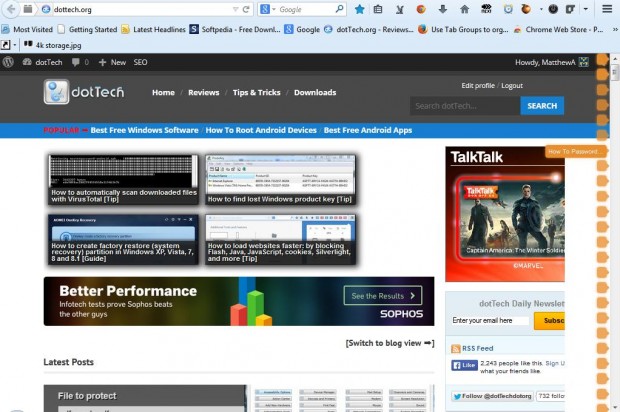Open the VirusTotal scan downloaded files article
This screenshot has width=620, height=412.
click(123, 180)
